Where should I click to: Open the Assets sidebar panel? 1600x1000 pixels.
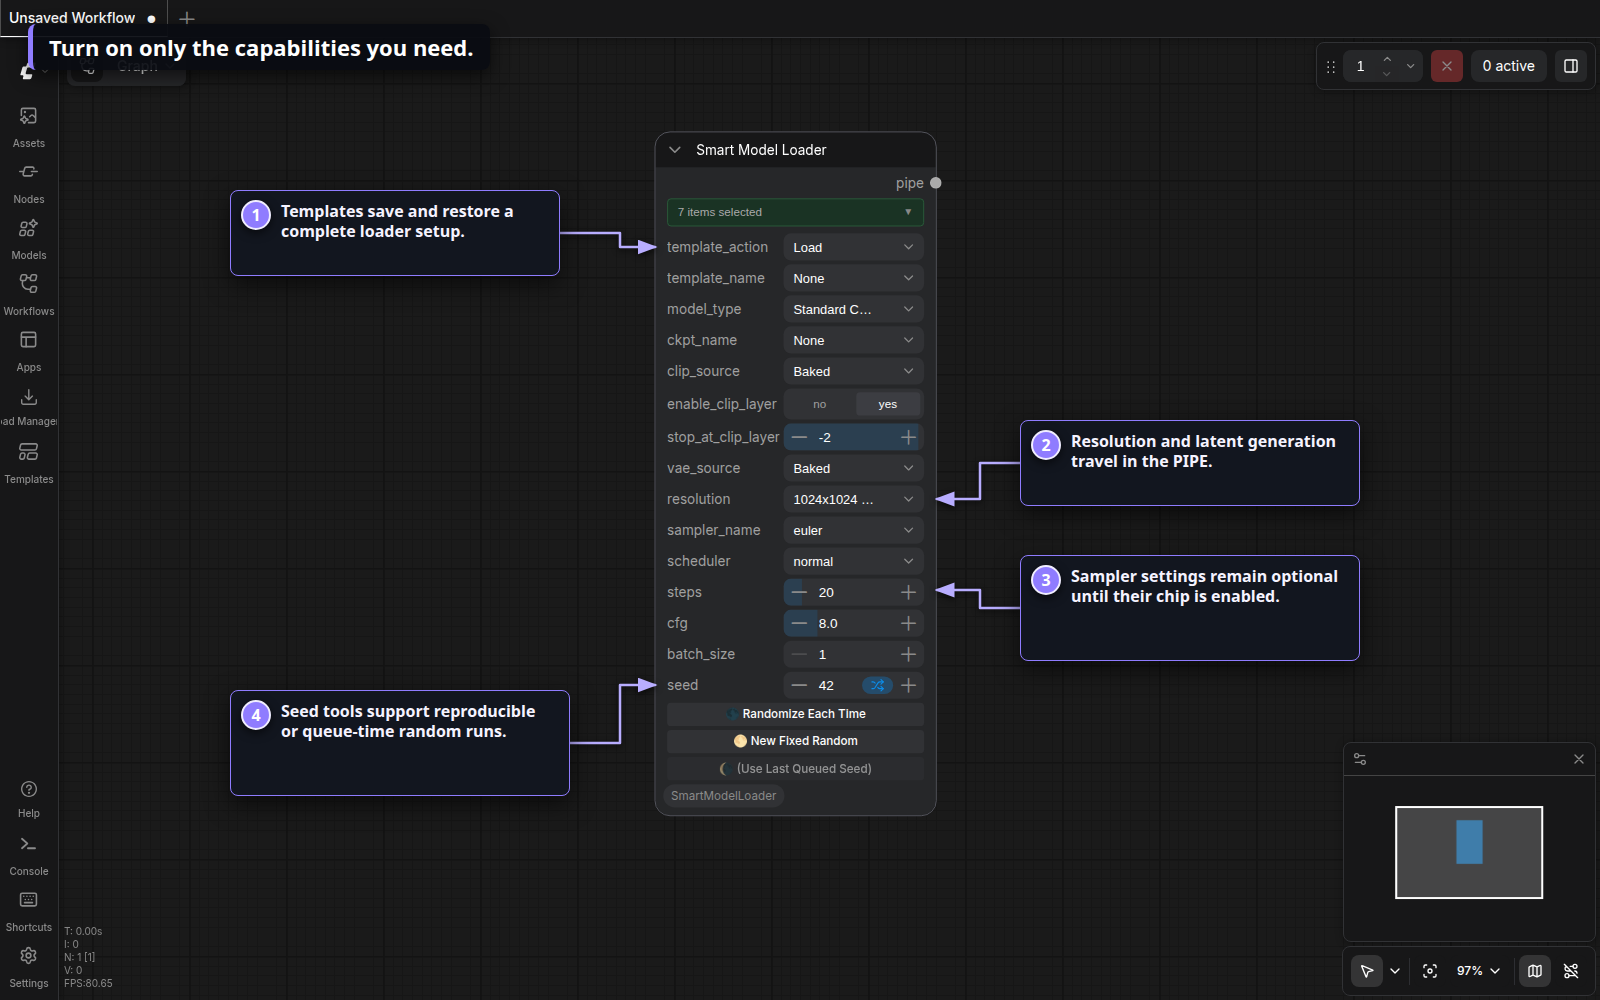28,127
